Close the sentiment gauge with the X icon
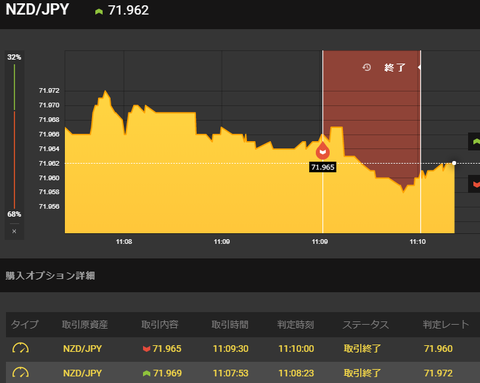 click(14, 231)
